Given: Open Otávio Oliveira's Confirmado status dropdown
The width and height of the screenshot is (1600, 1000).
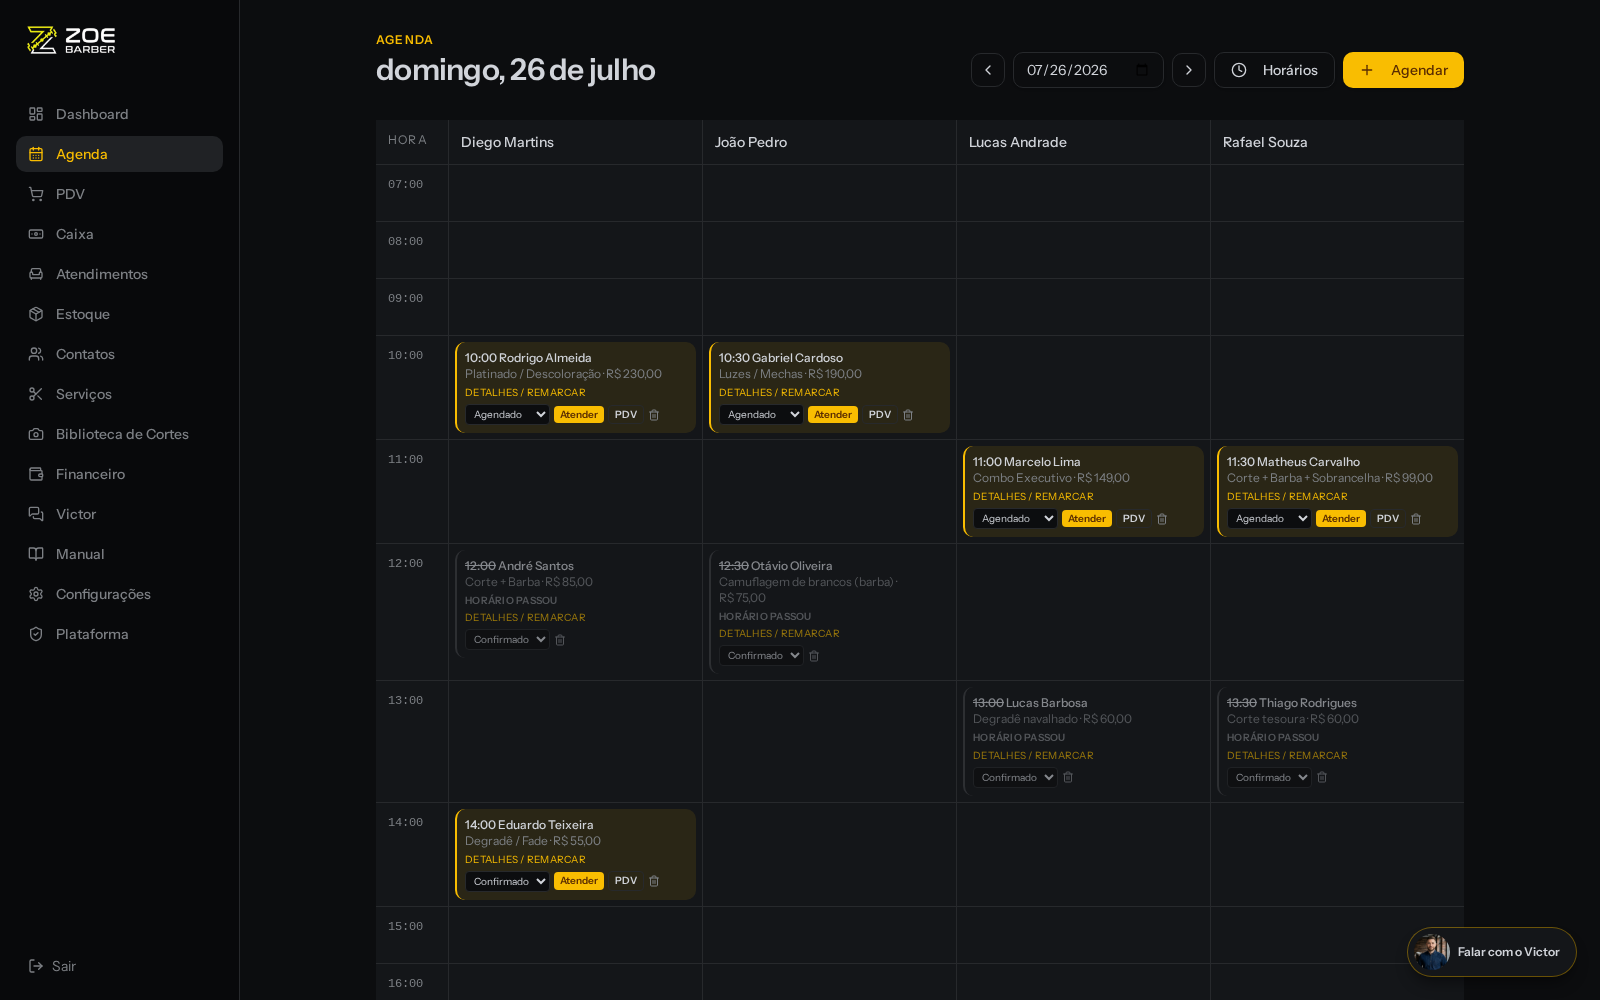Looking at the screenshot, I should 761,656.
